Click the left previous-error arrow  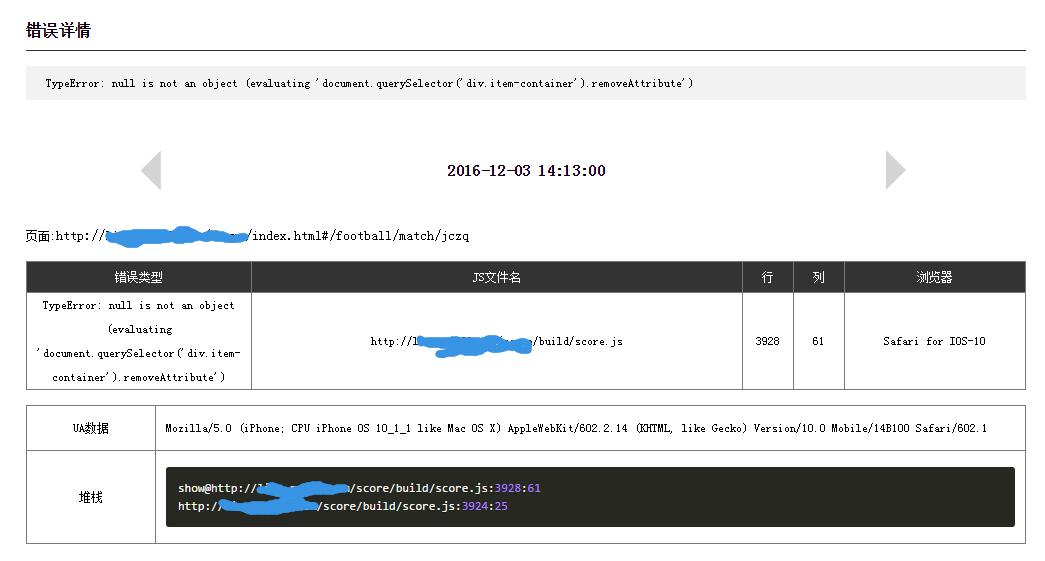pyautogui.click(x=151, y=170)
